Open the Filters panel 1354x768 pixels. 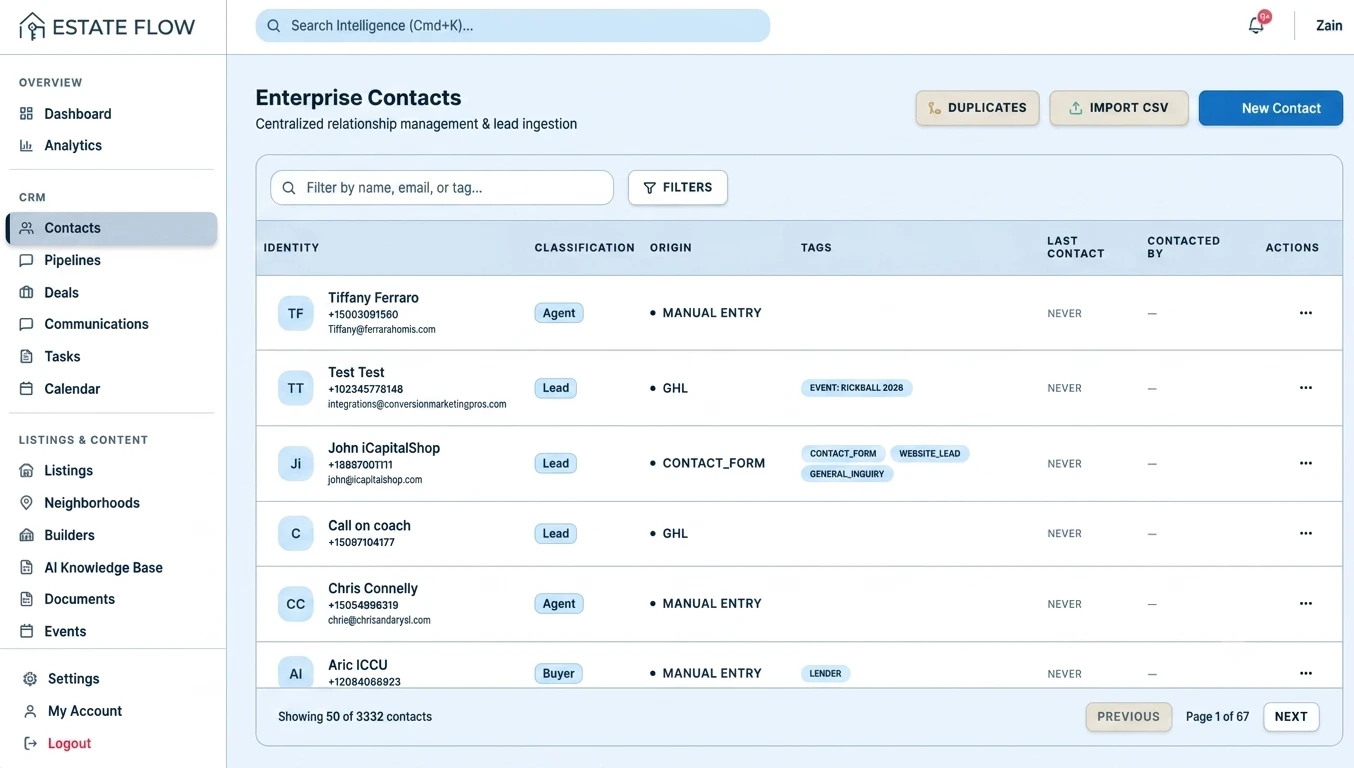click(x=677, y=188)
